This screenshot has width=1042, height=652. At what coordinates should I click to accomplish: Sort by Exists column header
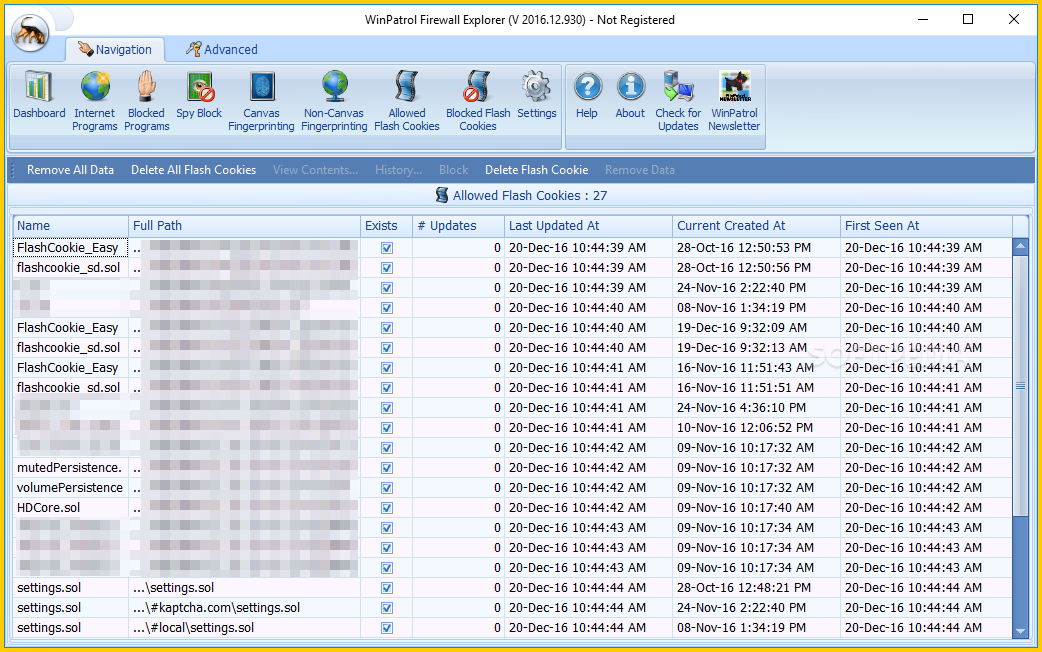click(x=387, y=226)
